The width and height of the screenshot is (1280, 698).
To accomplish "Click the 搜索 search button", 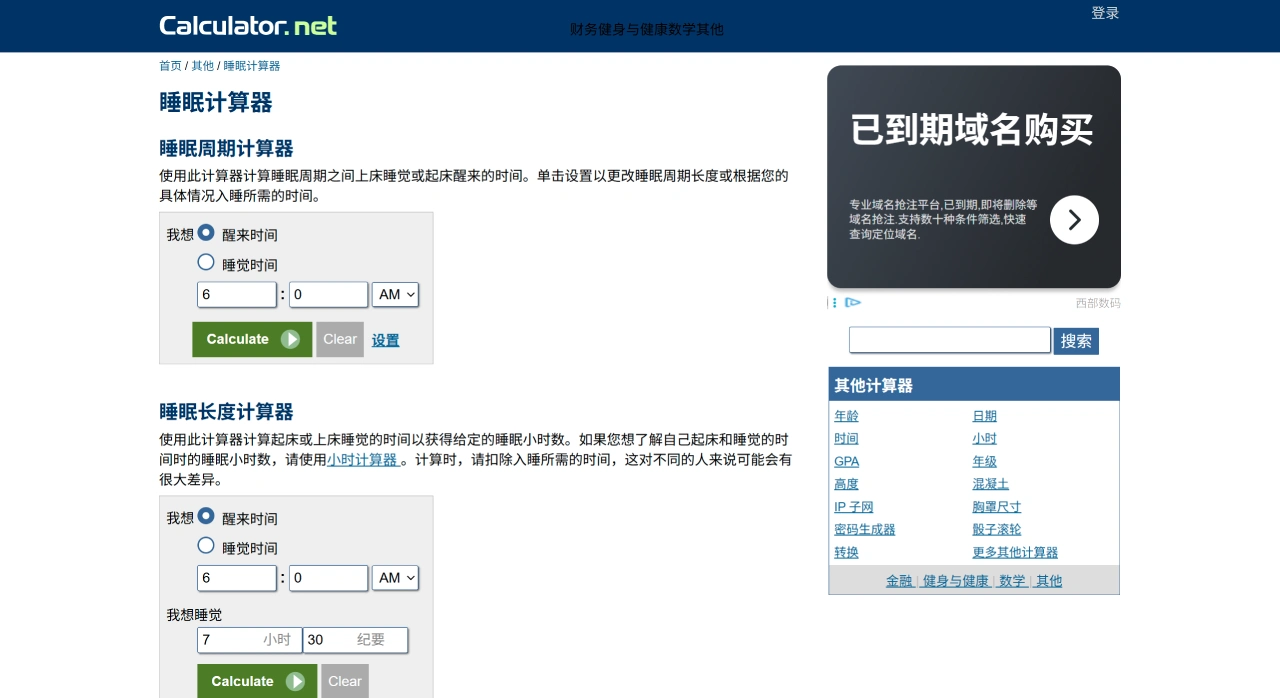I will click(x=1075, y=340).
